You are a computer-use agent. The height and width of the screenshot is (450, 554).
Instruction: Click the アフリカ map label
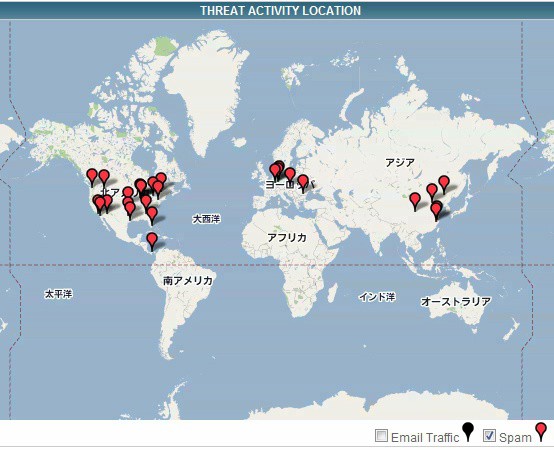(x=287, y=237)
